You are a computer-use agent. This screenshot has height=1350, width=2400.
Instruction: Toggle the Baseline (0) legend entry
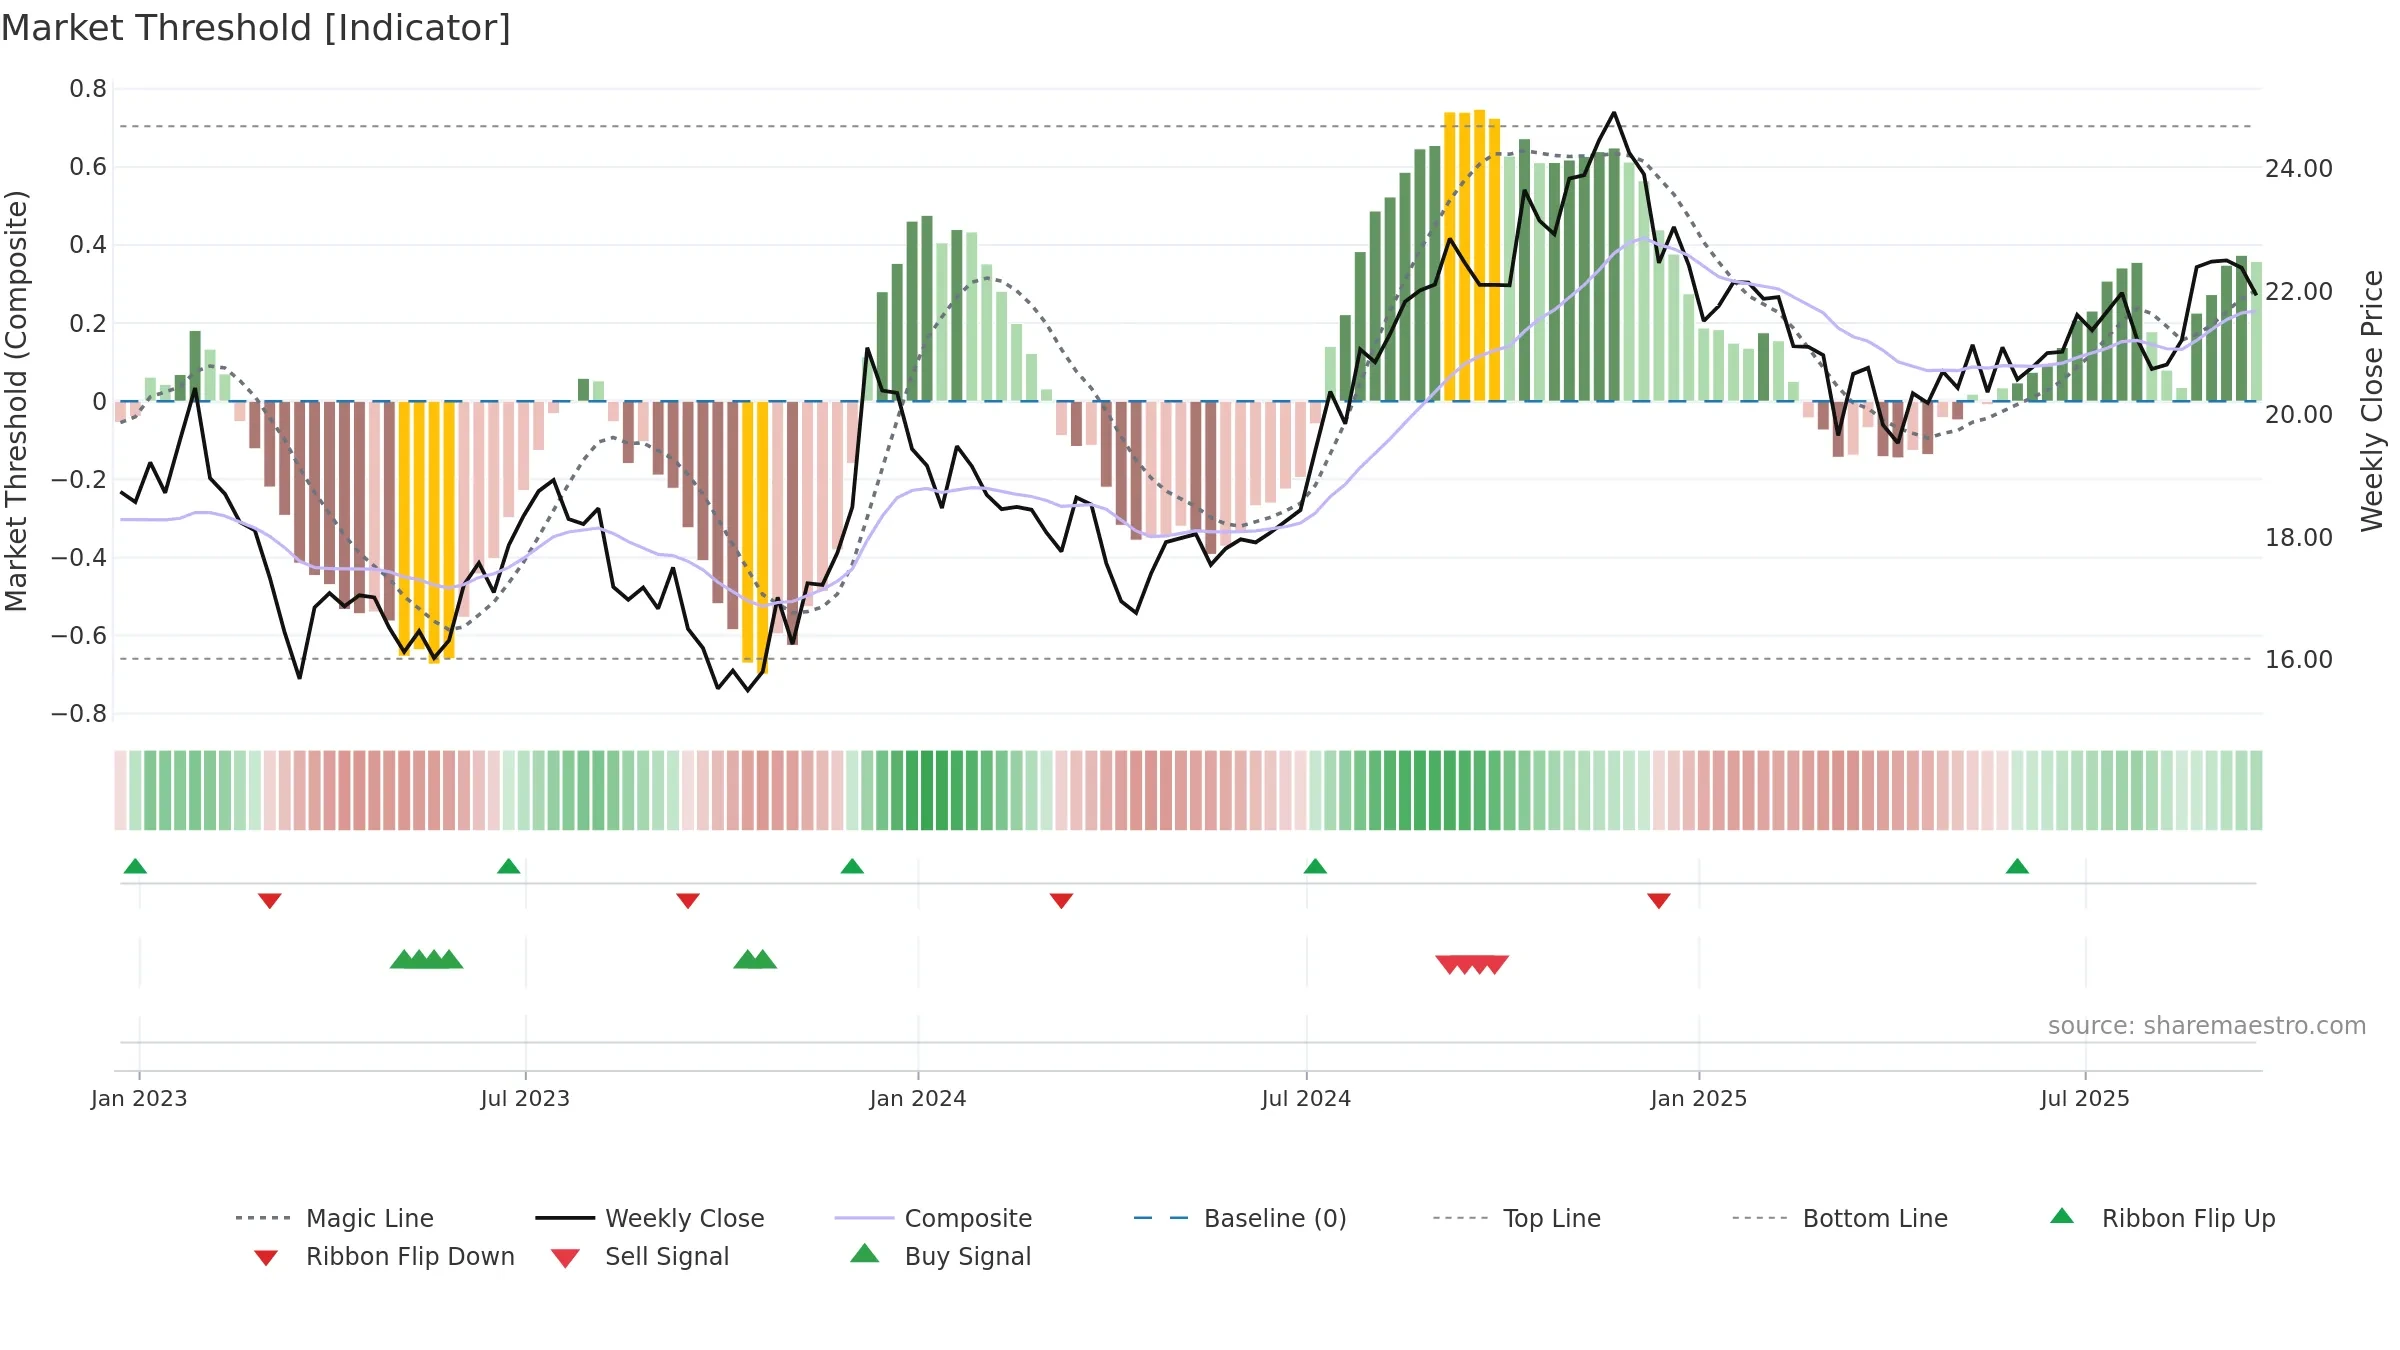pyautogui.click(x=1240, y=1218)
